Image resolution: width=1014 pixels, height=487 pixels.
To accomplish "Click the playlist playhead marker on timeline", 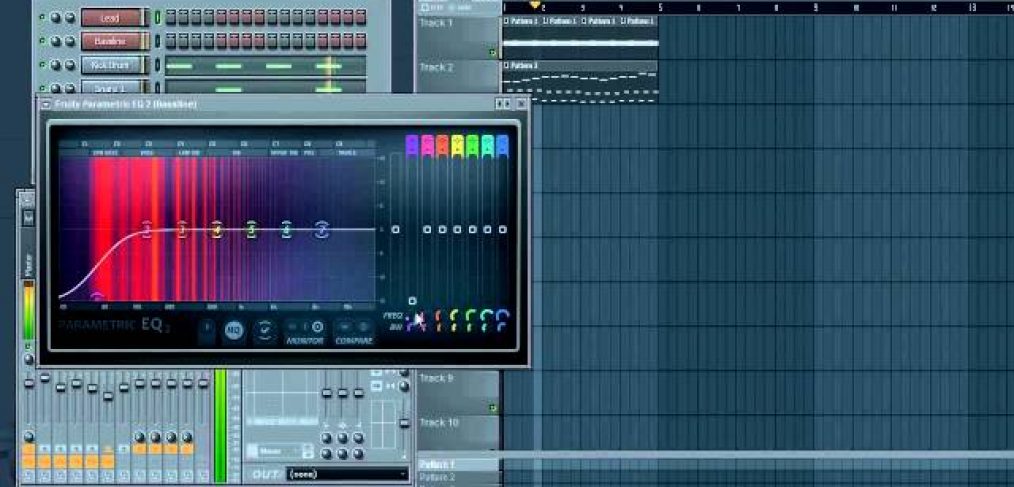I will [535, 5].
